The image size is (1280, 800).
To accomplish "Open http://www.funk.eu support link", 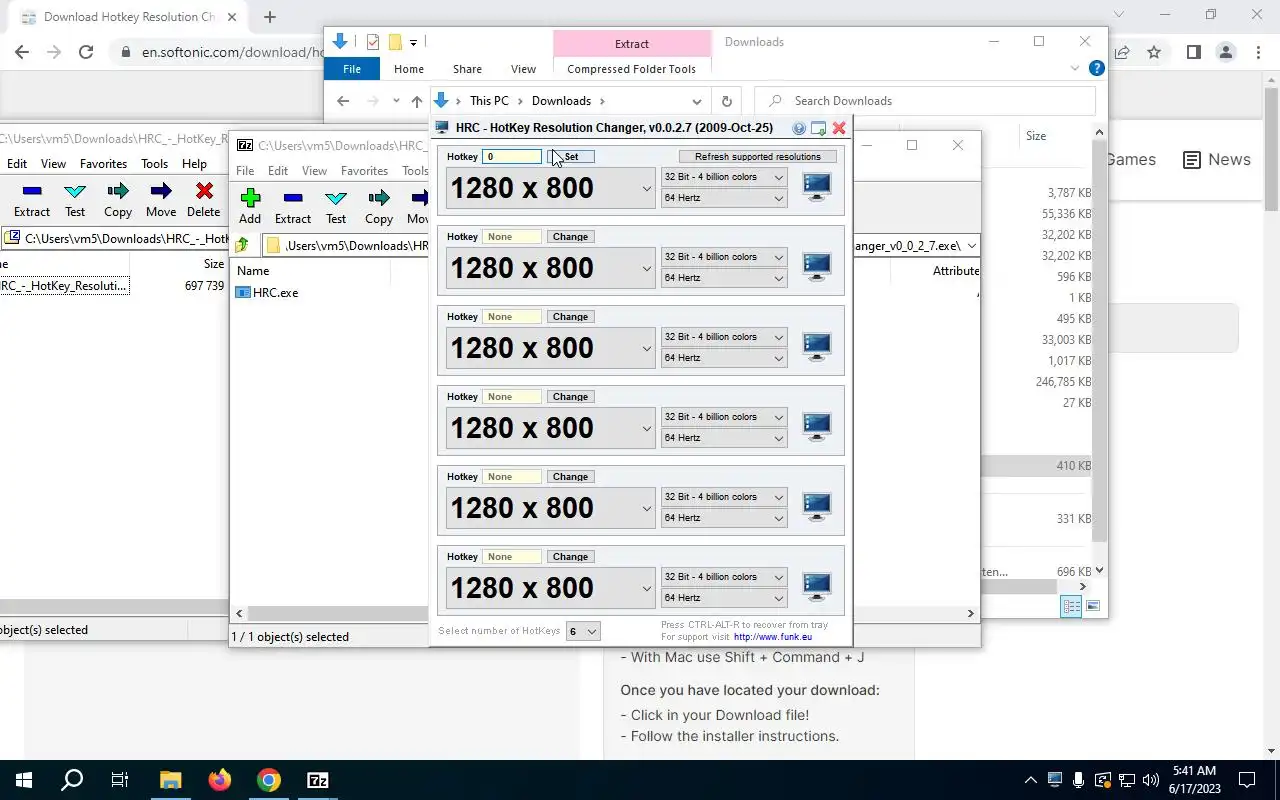I will click(773, 637).
